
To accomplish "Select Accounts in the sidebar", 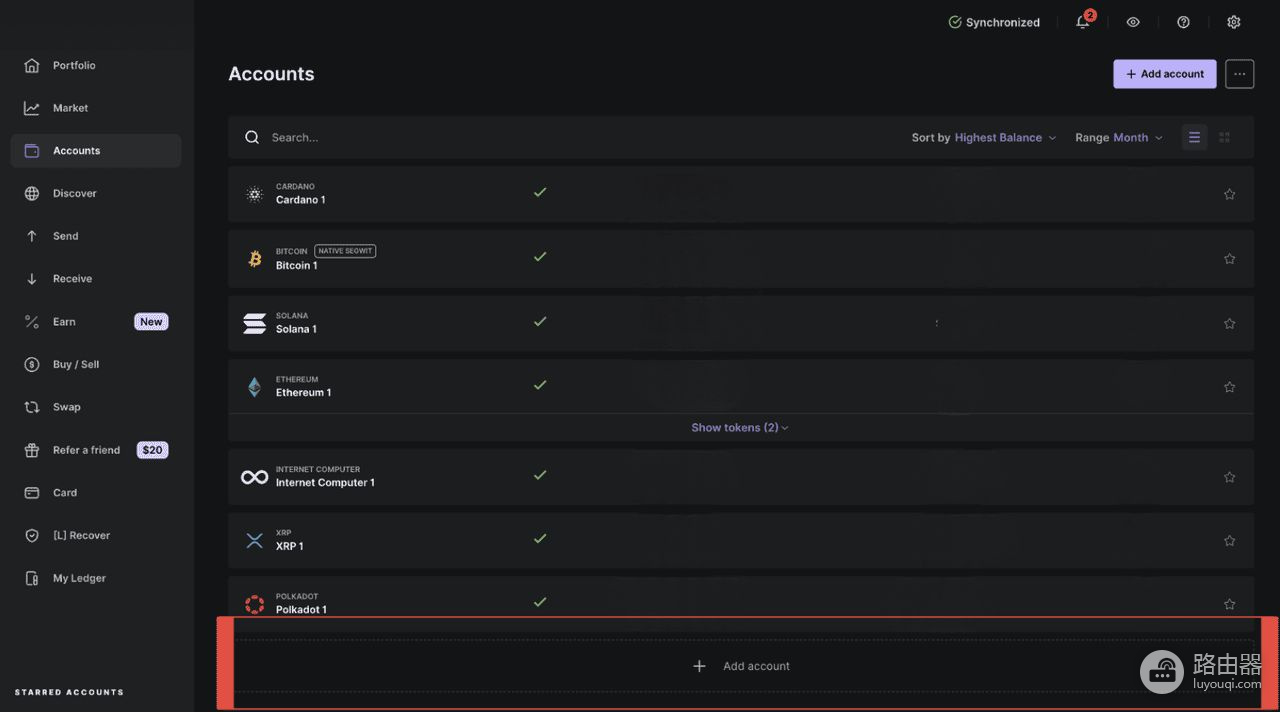I will [x=96, y=151].
